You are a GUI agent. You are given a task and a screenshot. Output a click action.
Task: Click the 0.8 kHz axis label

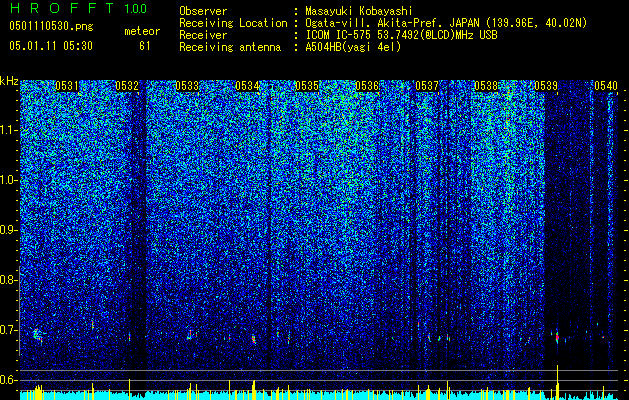click(8, 280)
